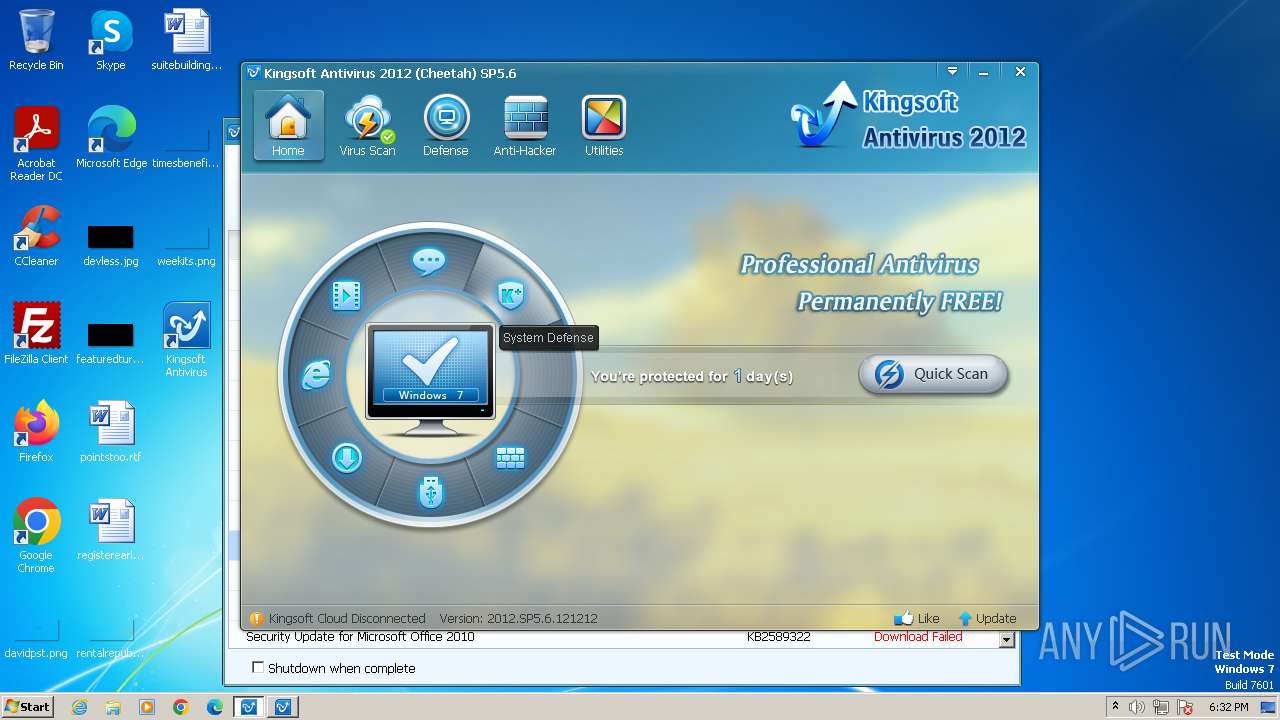Select pointstoo.rtf desktop document

(x=110, y=431)
